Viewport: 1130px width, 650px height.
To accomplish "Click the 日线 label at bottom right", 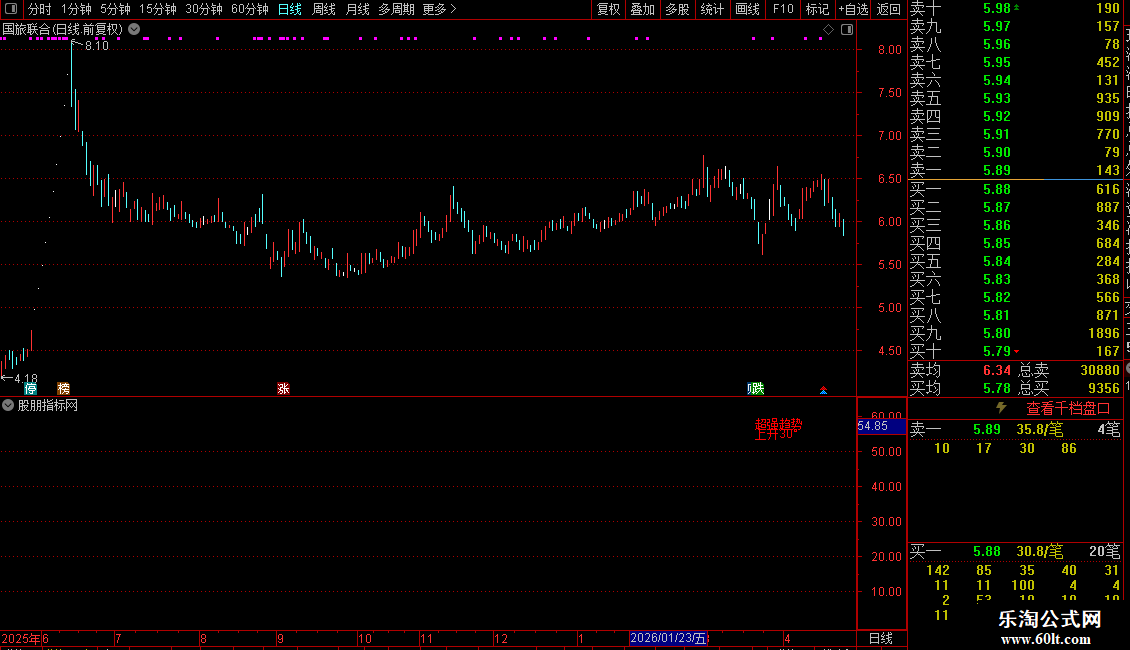I will pos(881,638).
